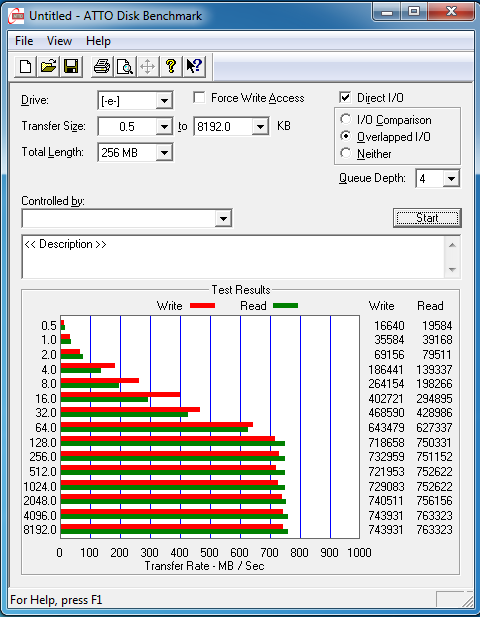Open the View menu
The width and height of the screenshot is (480, 617).
click(x=59, y=41)
